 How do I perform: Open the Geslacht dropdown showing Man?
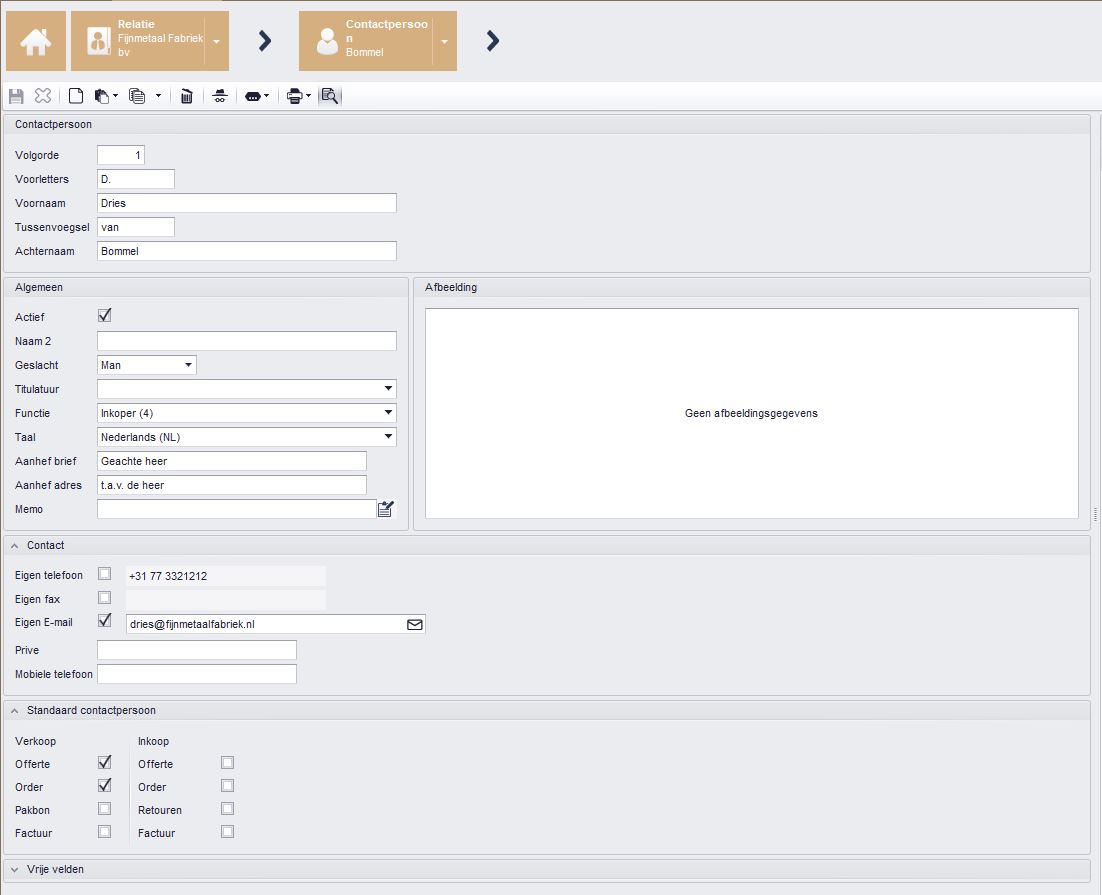[147, 365]
